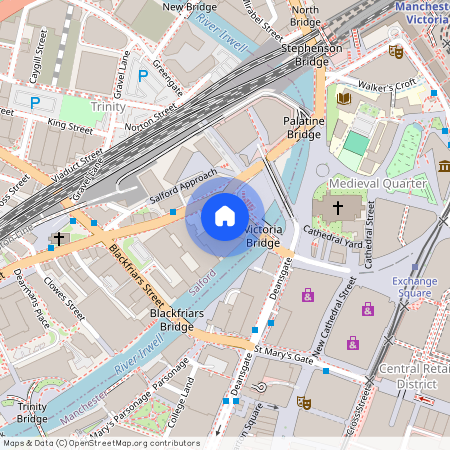Click the blue home location marker
This screenshot has height=450, width=450.
pyautogui.click(x=225, y=217)
